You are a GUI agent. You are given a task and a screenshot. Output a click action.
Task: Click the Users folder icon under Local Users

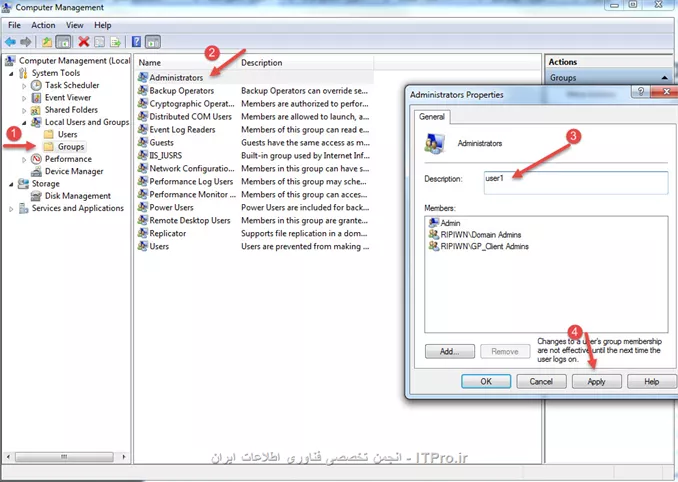(49, 134)
